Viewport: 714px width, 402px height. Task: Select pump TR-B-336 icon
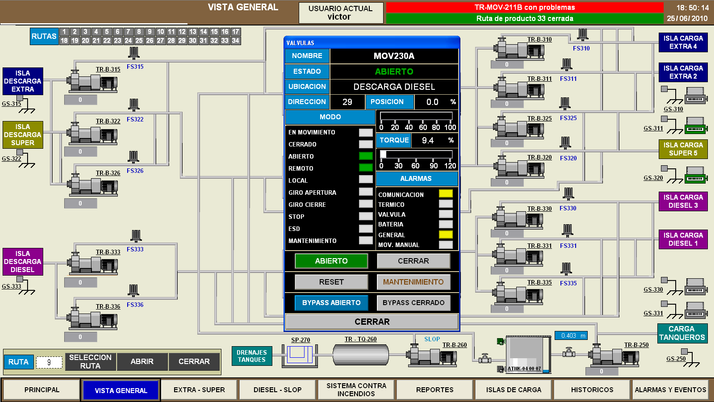pos(92,319)
